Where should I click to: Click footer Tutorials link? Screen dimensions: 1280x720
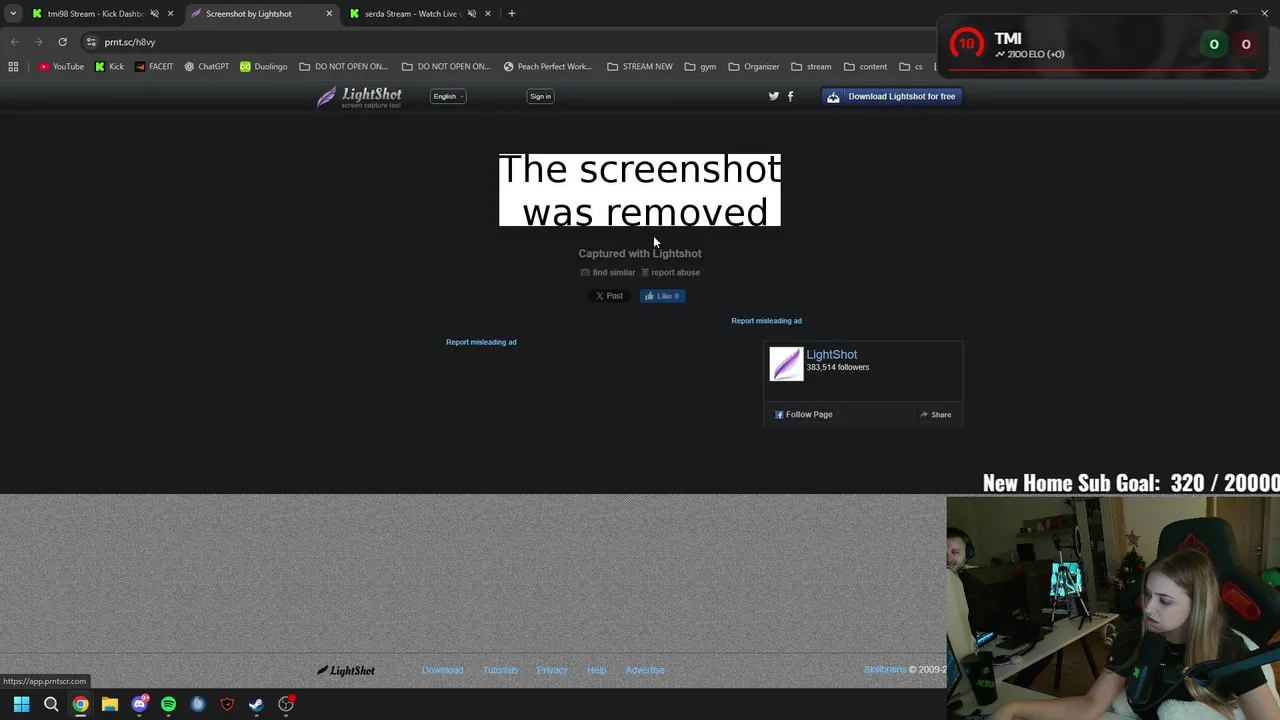tap(500, 670)
